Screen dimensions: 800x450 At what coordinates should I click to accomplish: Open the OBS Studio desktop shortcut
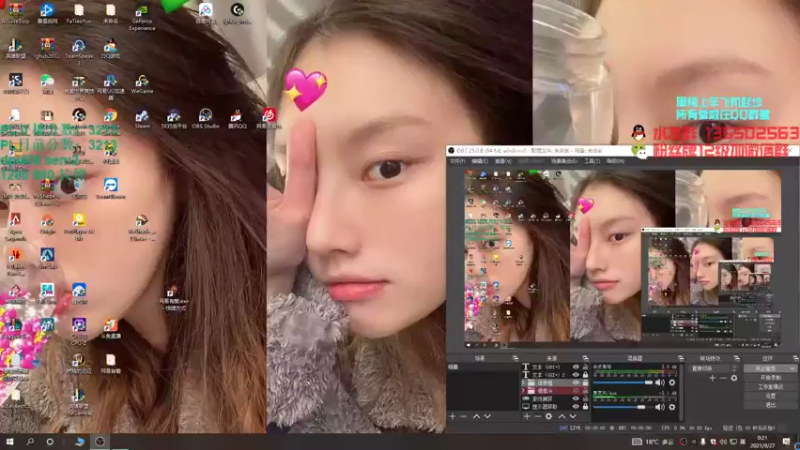[206, 118]
